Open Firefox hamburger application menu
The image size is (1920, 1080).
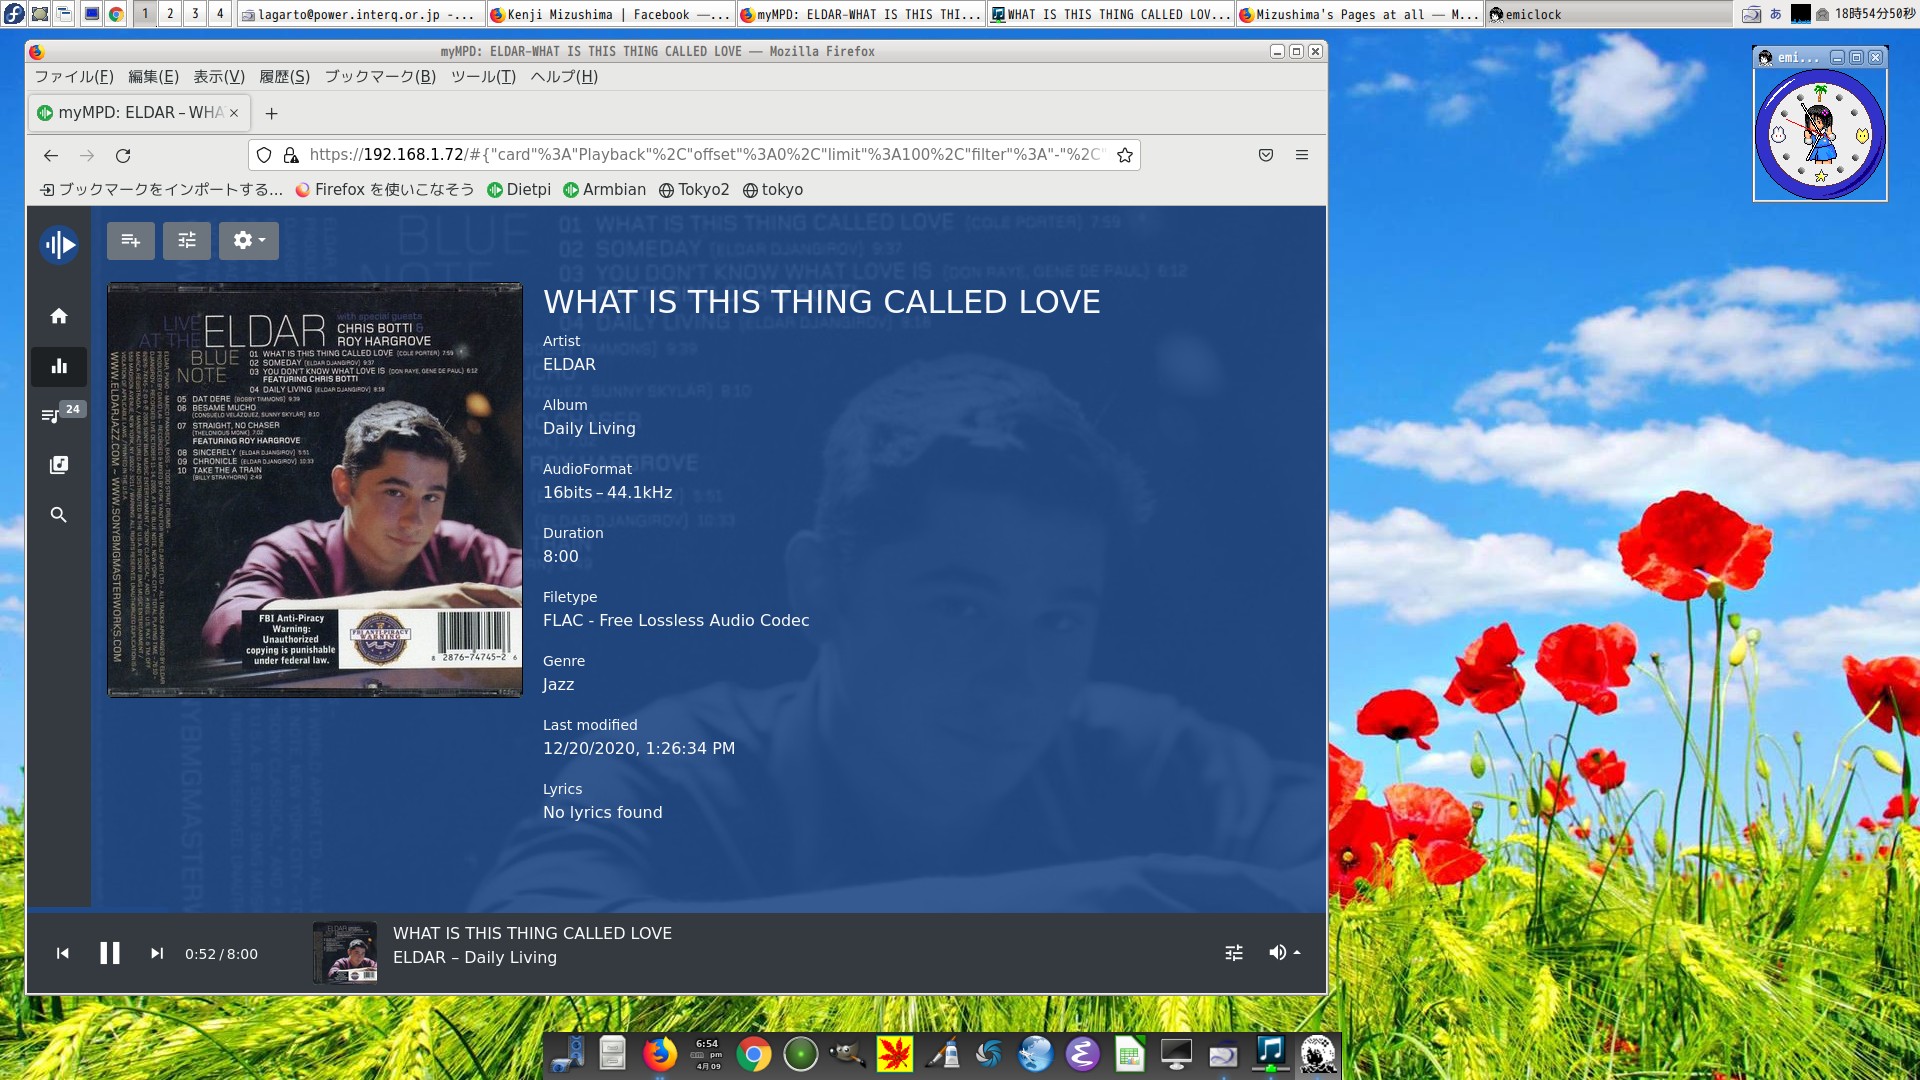click(x=1302, y=155)
